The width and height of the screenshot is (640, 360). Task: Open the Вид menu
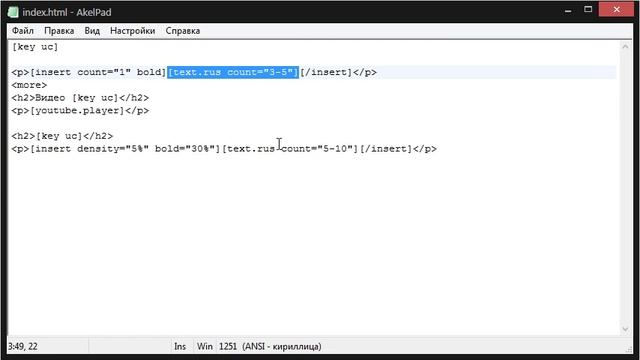(x=92, y=31)
